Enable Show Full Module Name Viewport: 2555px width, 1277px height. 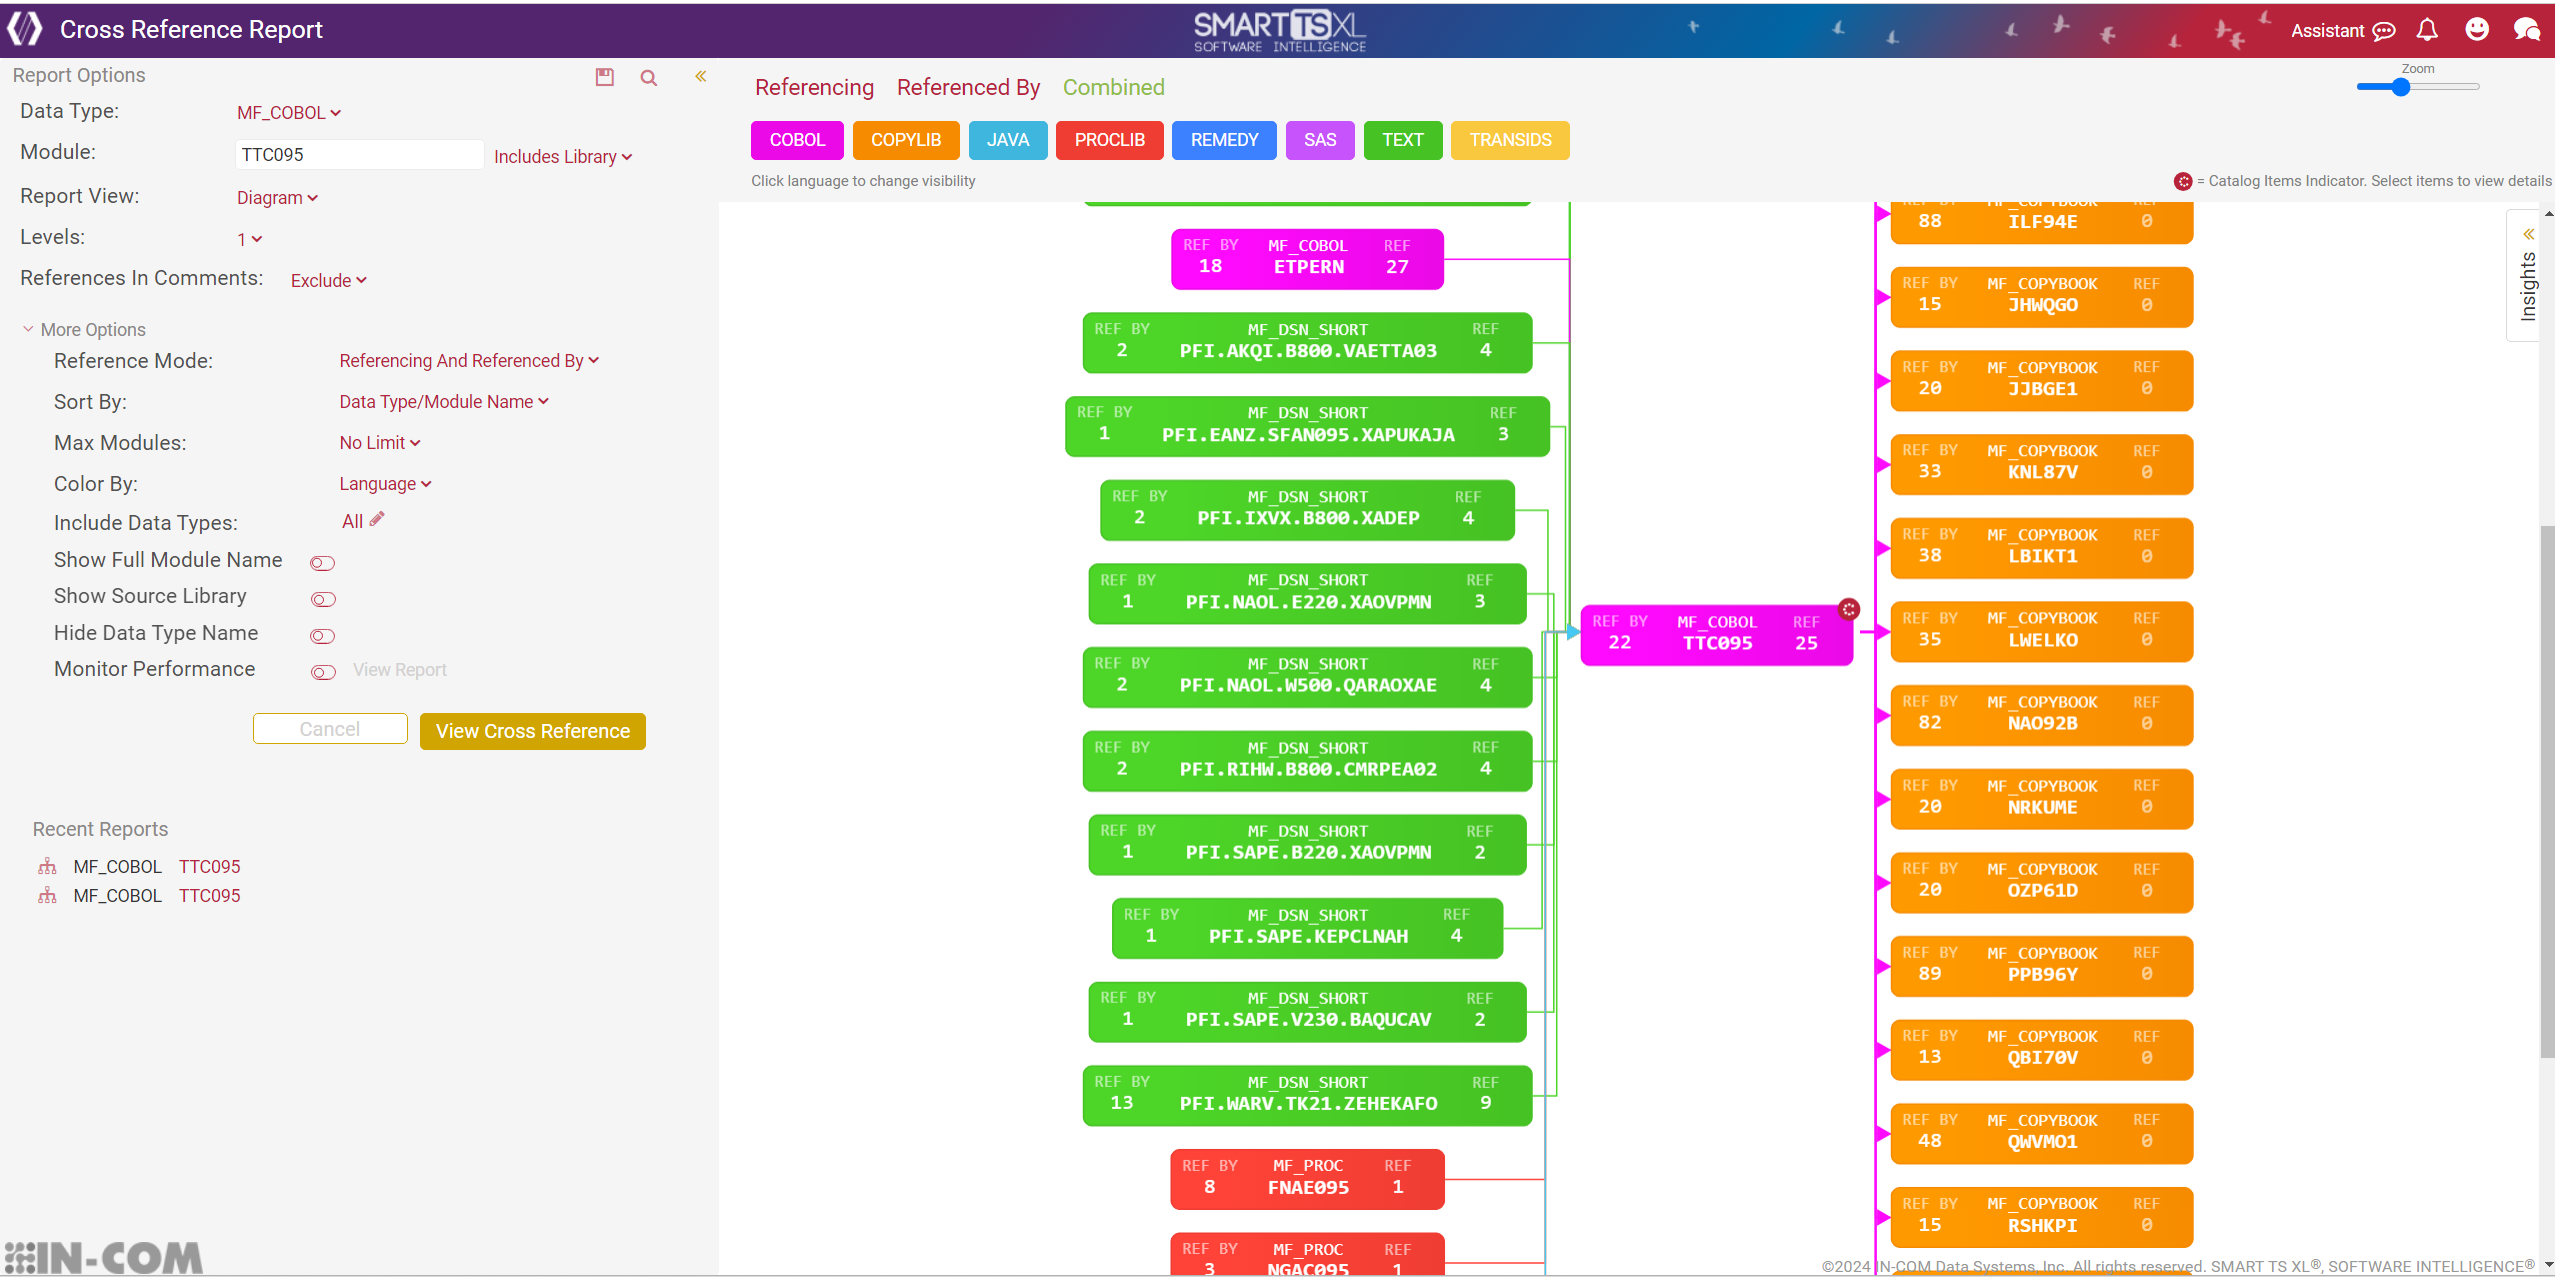coord(322,562)
